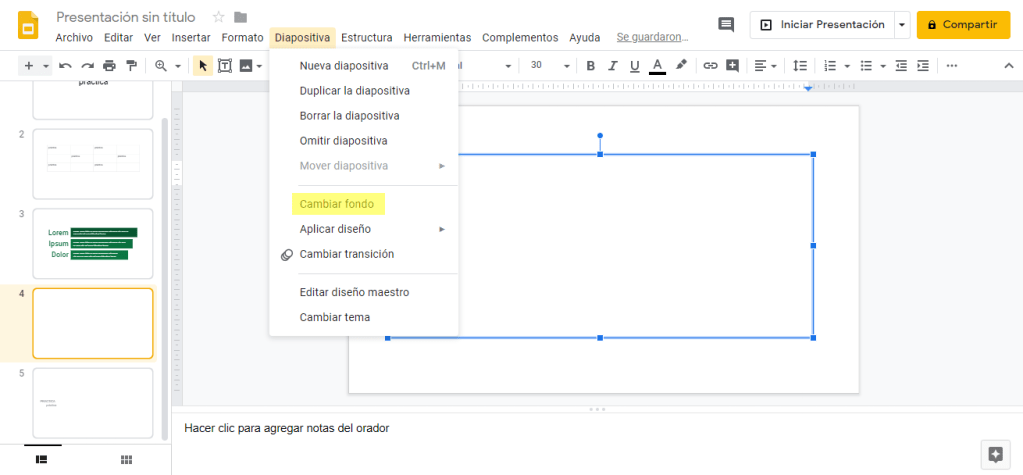Click the undo arrow

pyautogui.click(x=65, y=66)
